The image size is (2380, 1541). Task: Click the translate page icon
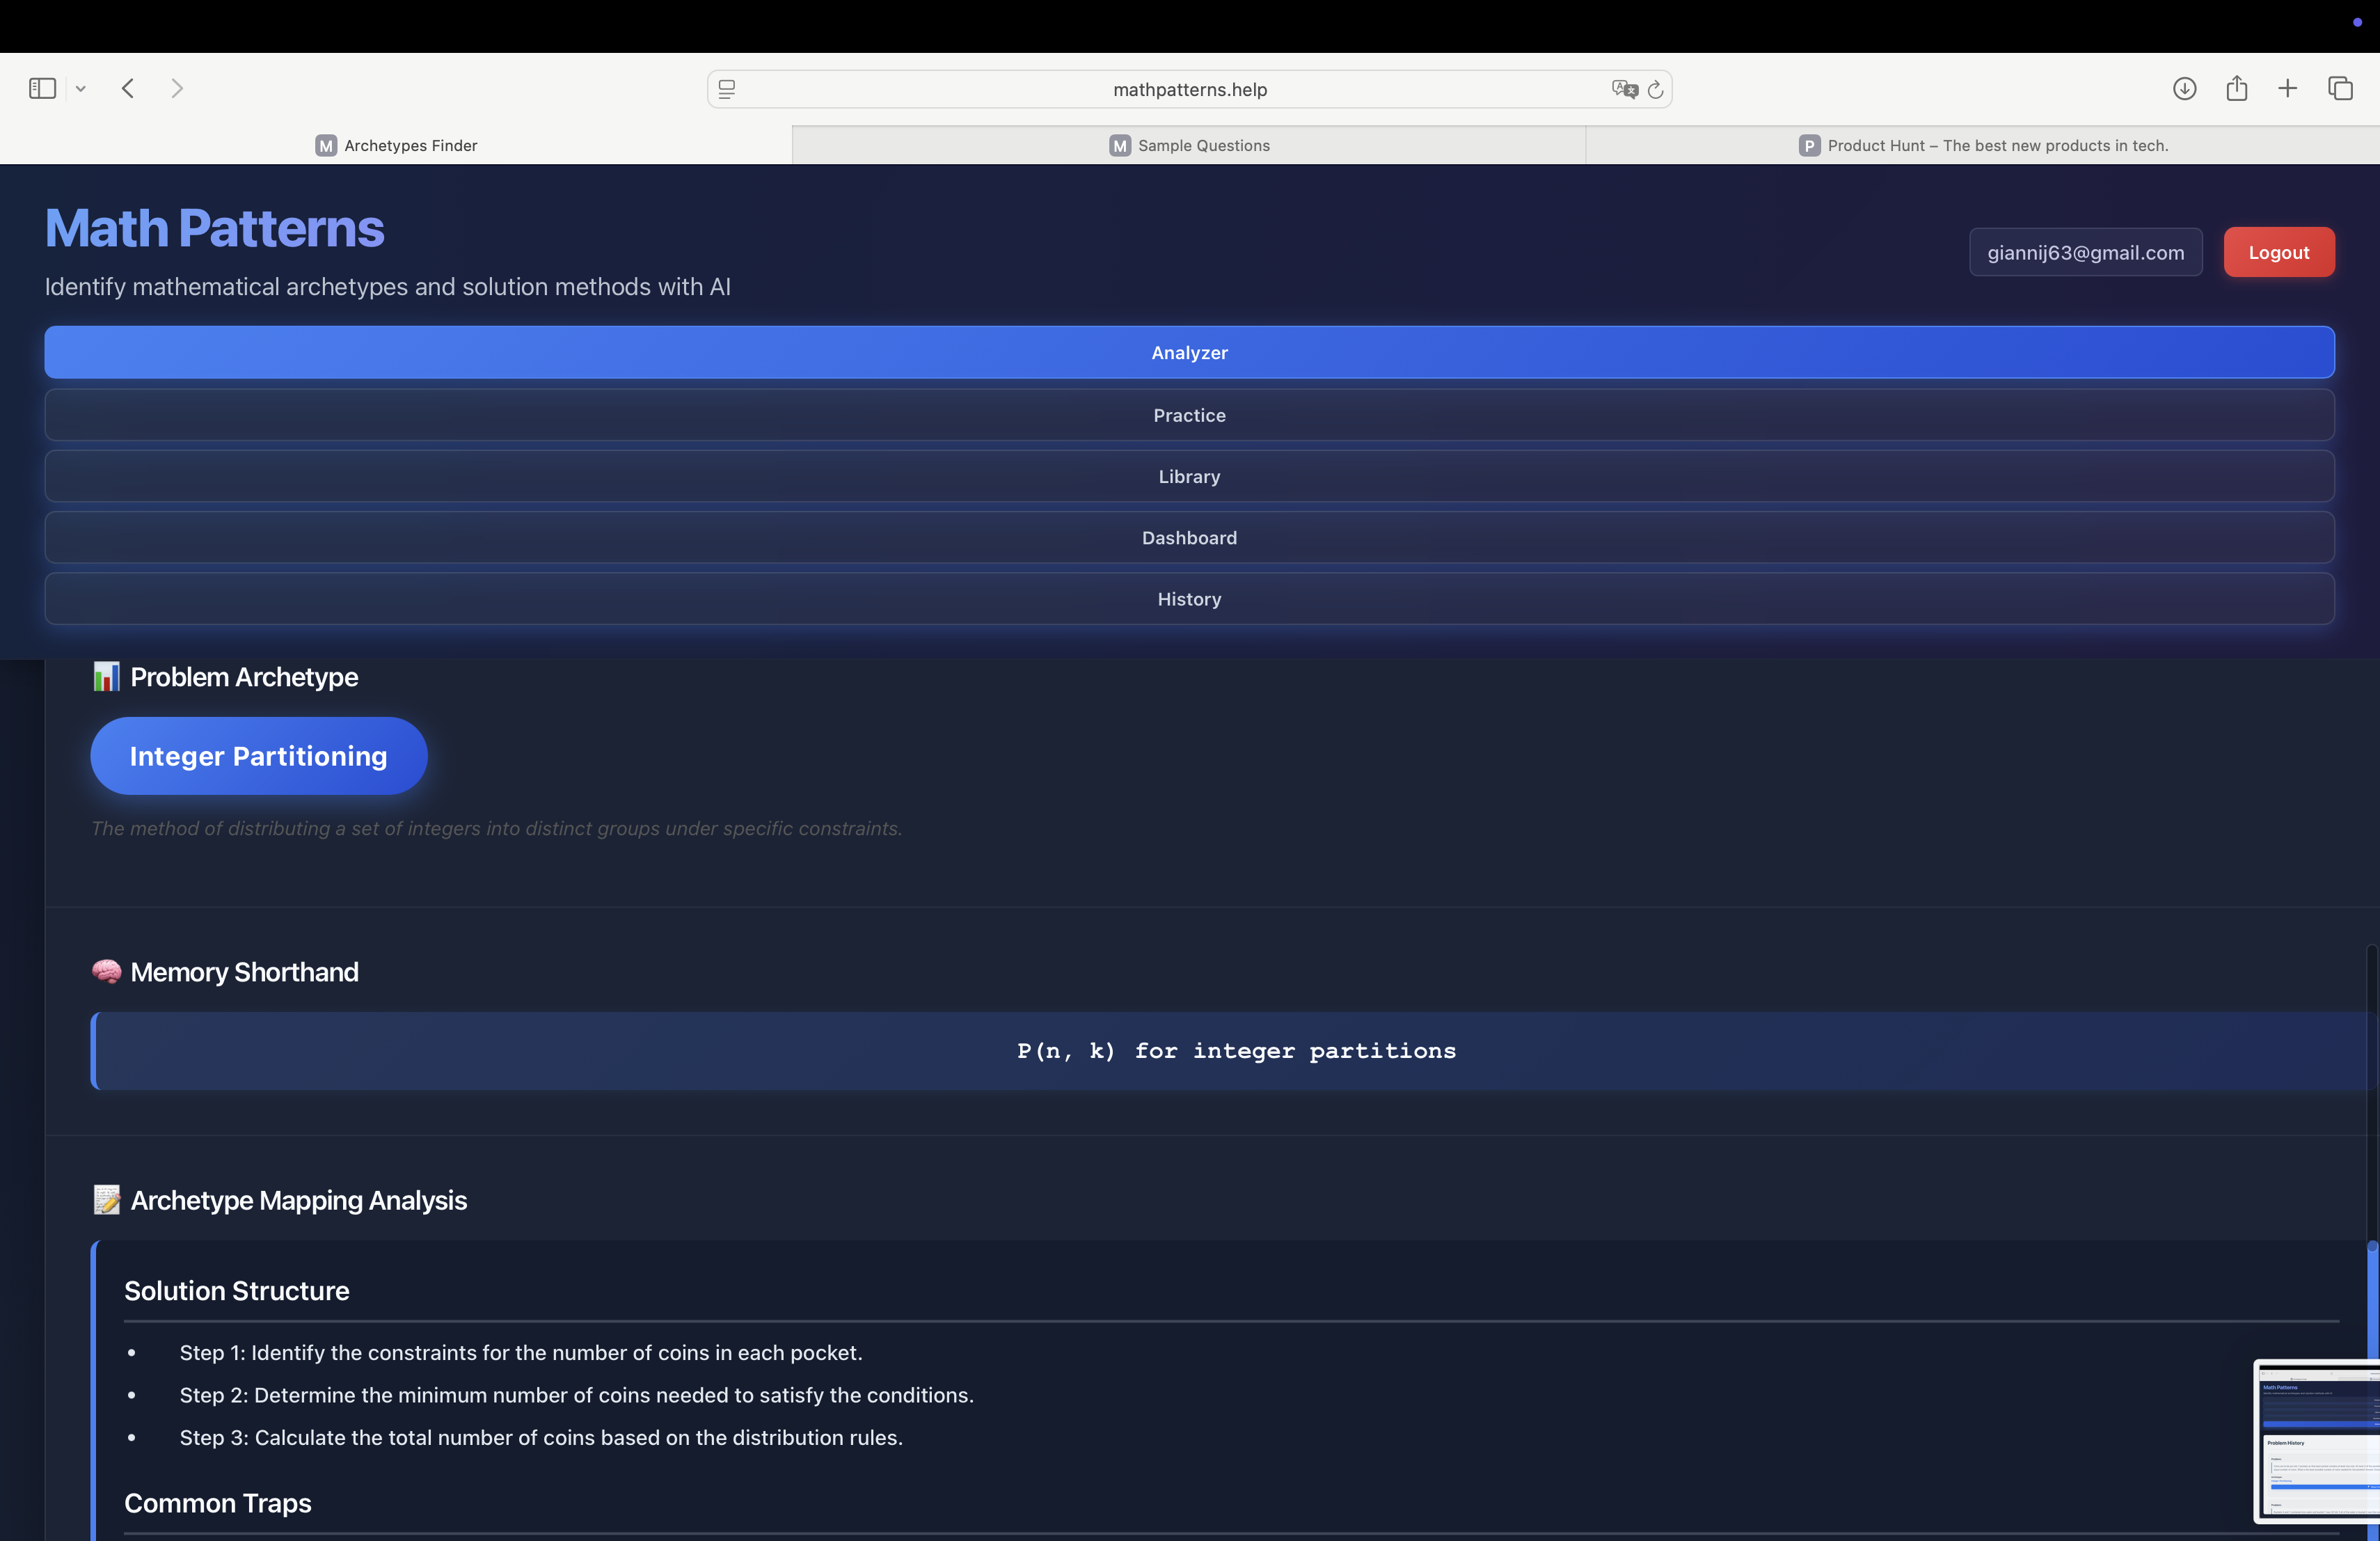(x=1624, y=89)
